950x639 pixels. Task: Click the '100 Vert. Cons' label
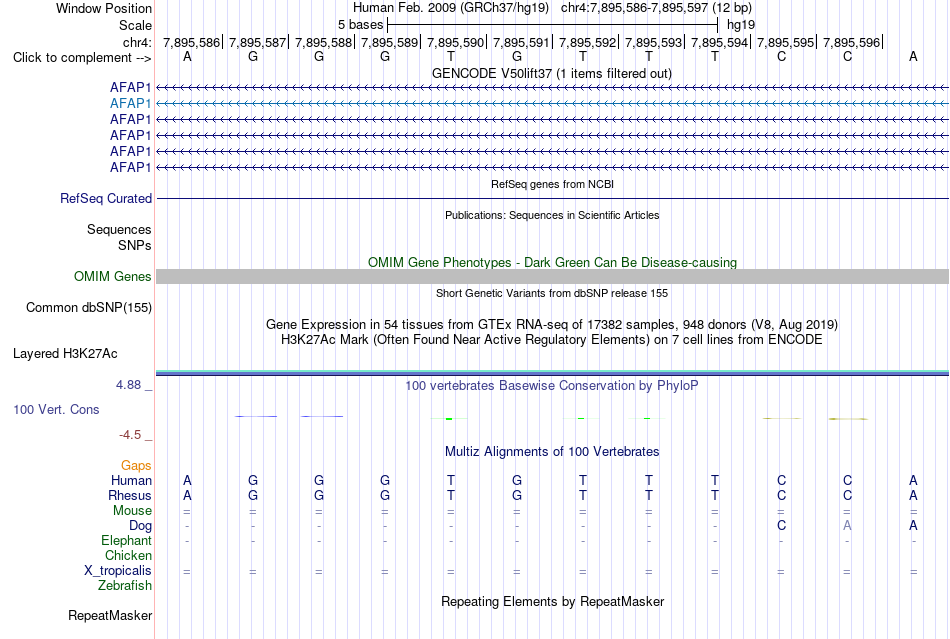(x=56, y=409)
